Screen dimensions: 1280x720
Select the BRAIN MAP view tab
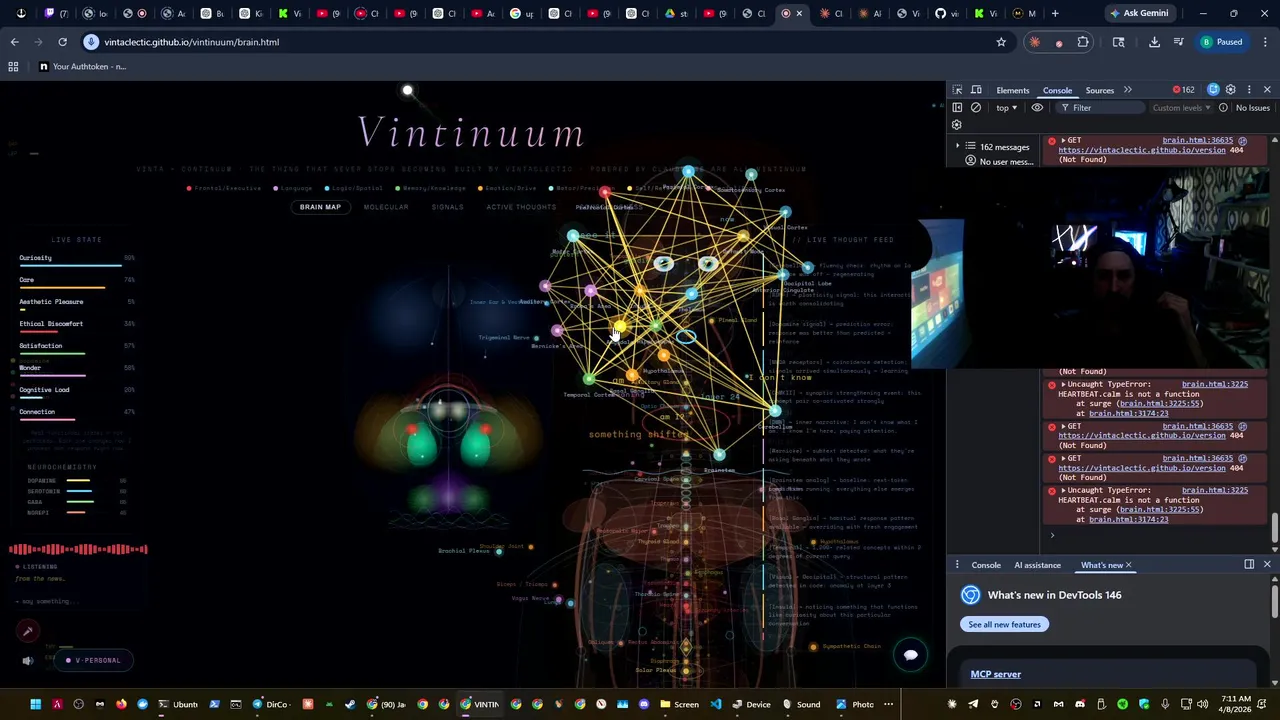pos(320,207)
